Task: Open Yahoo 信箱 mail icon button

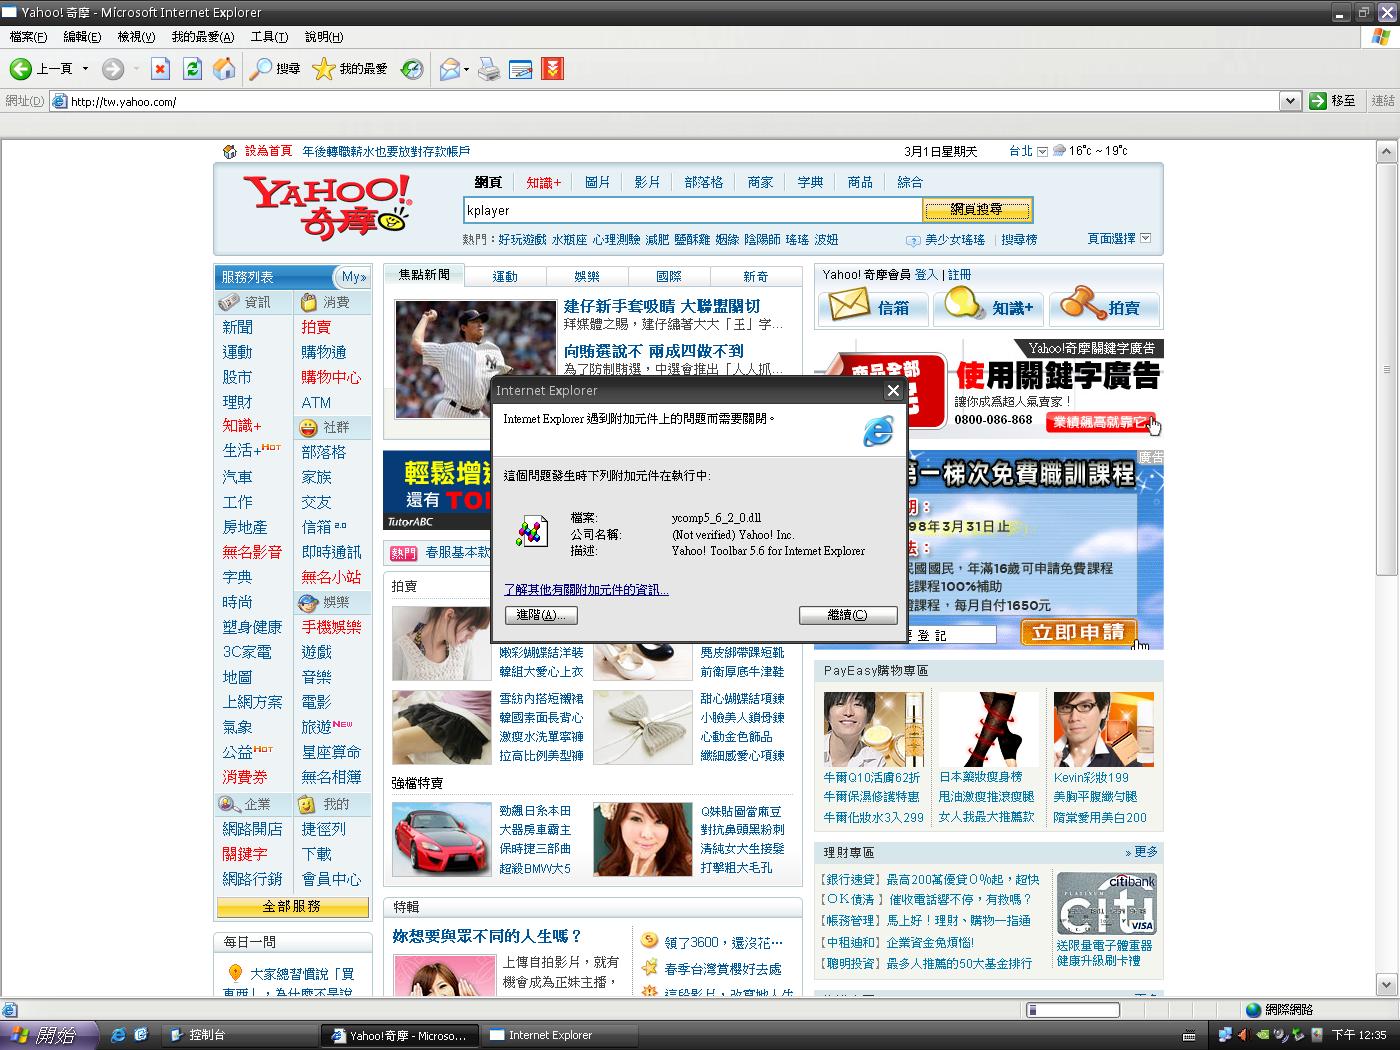Action: [872, 307]
